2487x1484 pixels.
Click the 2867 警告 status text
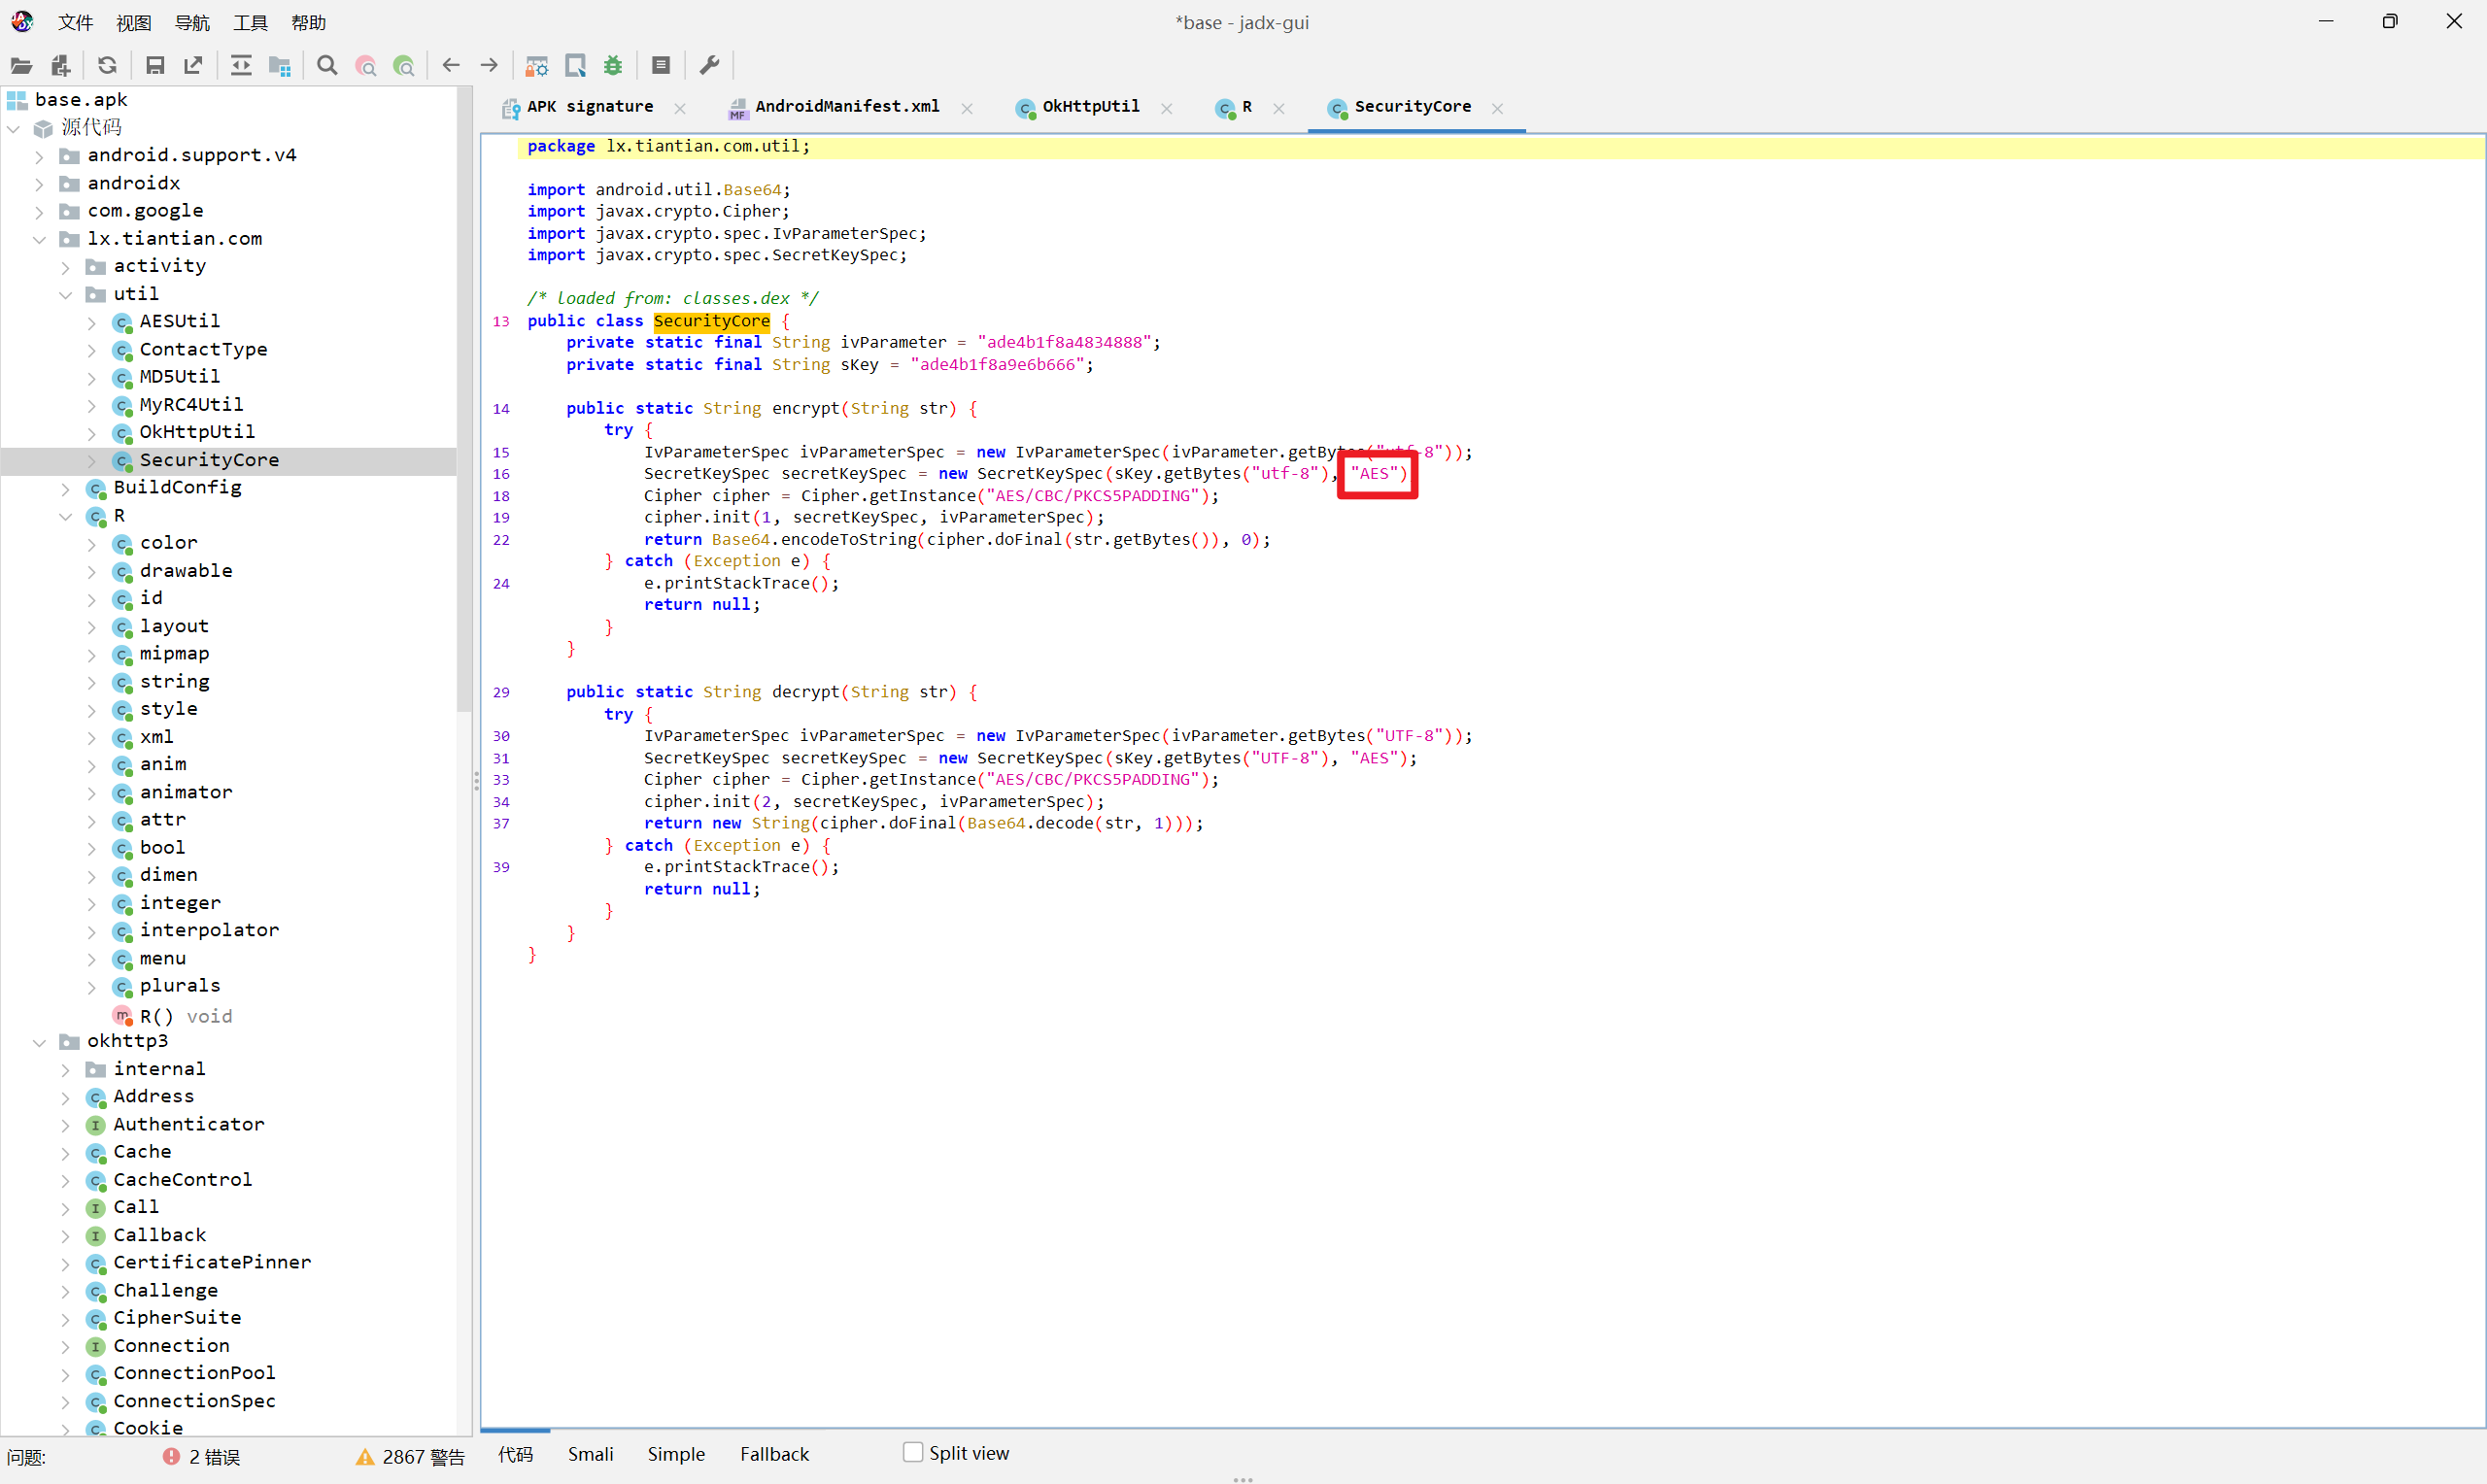click(x=423, y=1457)
